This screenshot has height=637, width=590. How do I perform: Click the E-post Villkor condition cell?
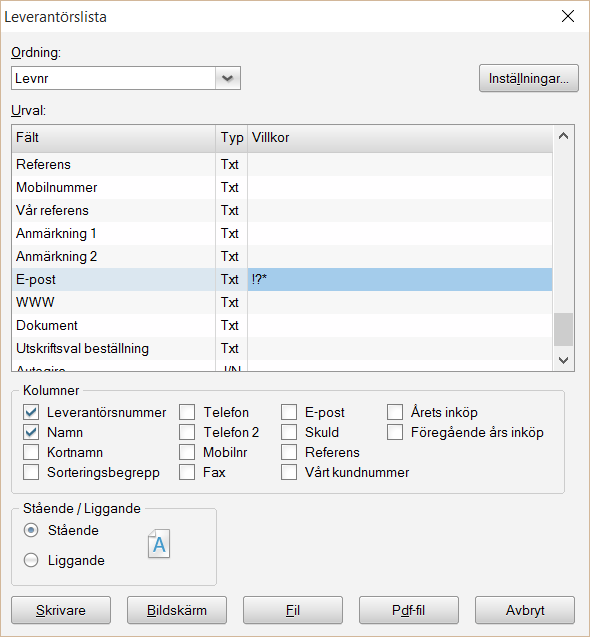(x=400, y=280)
